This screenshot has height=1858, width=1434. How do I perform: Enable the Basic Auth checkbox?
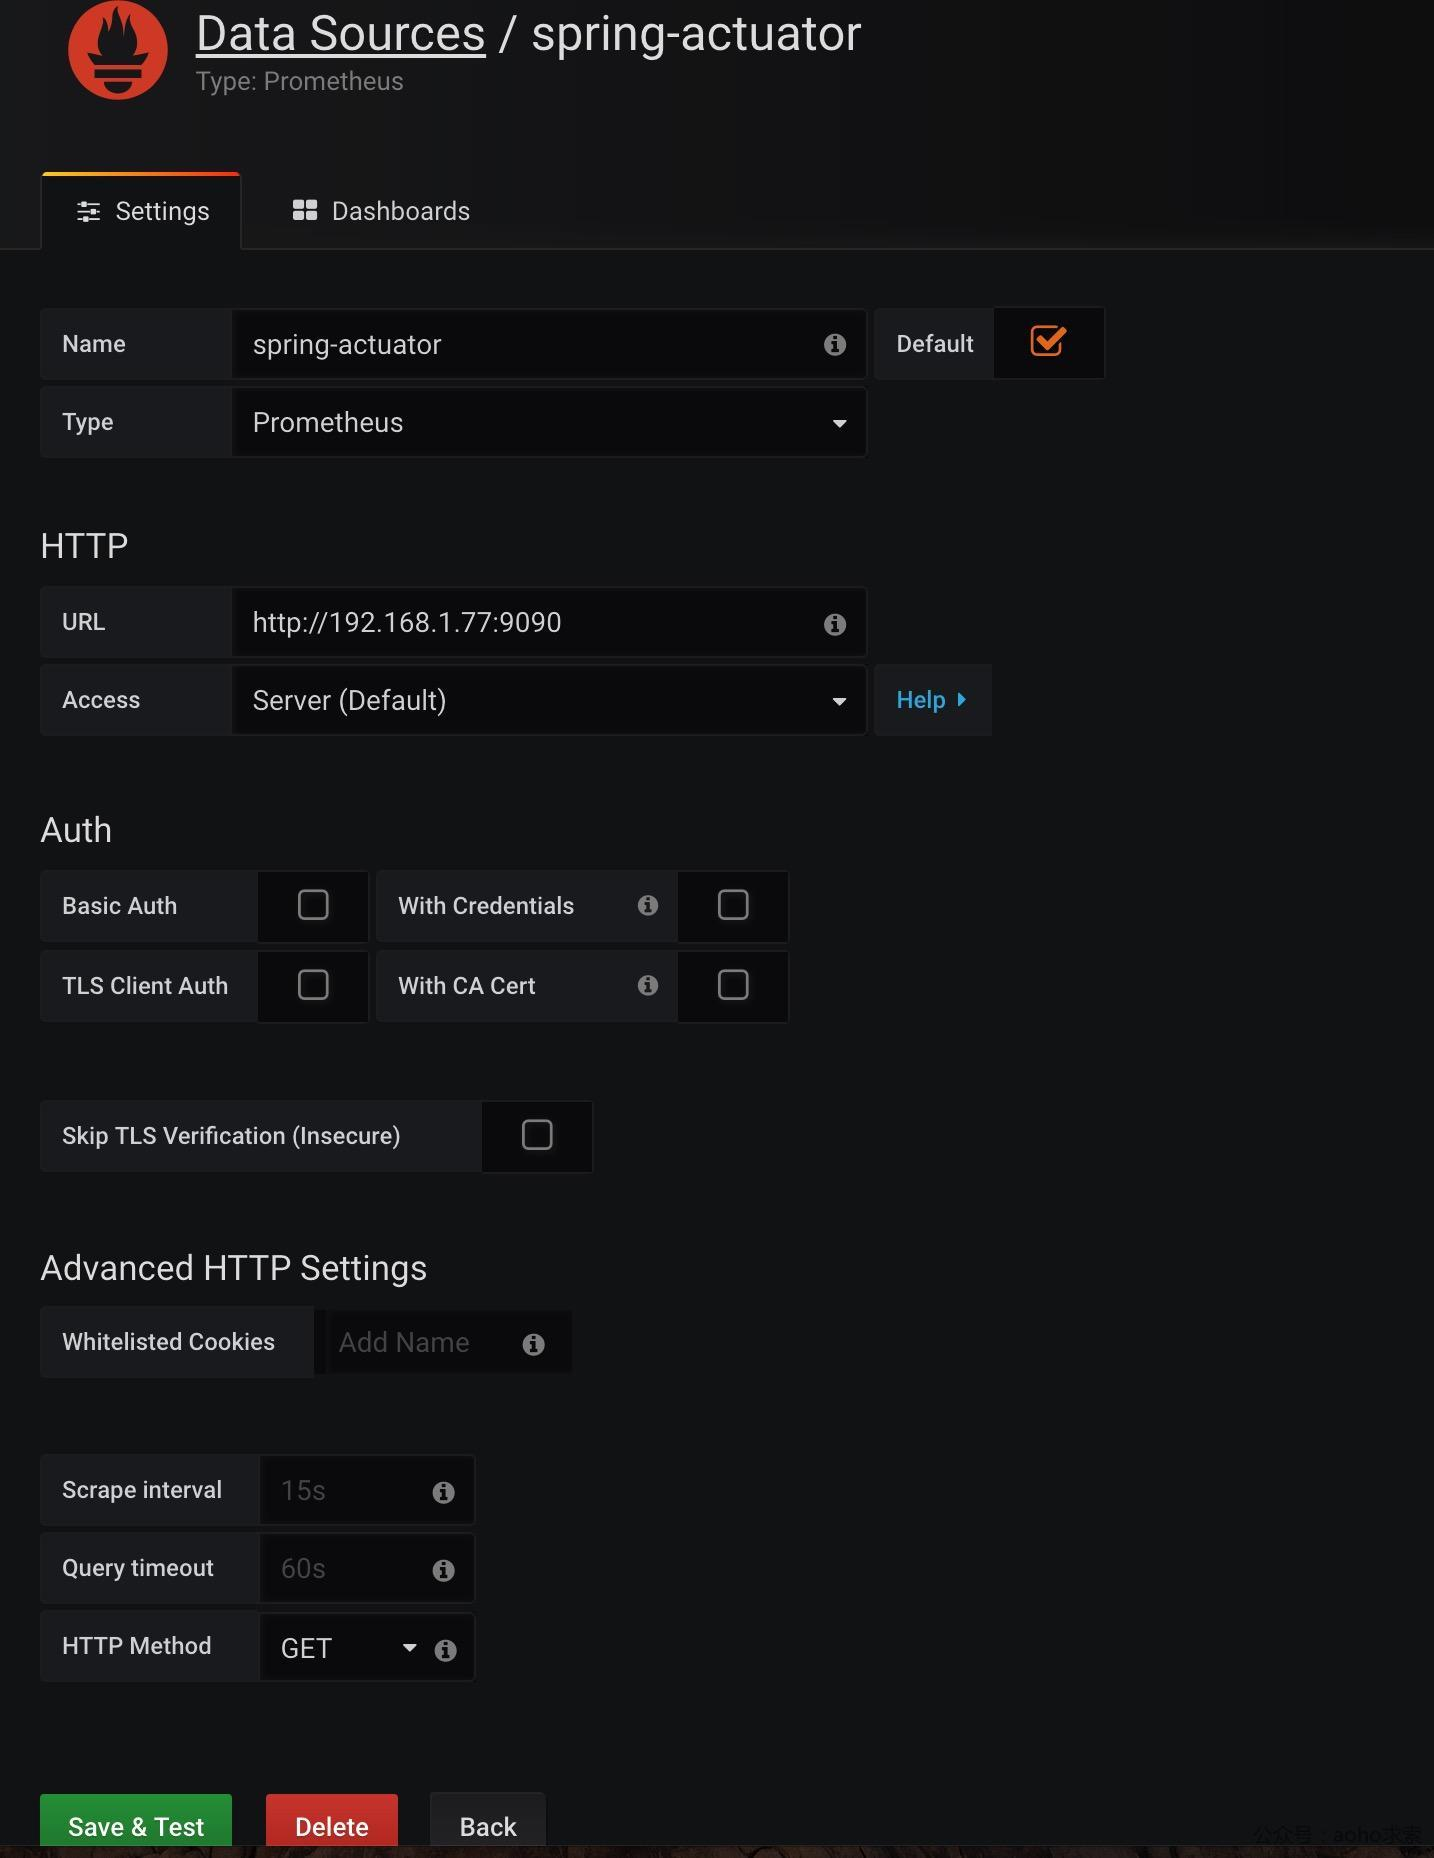click(x=313, y=905)
